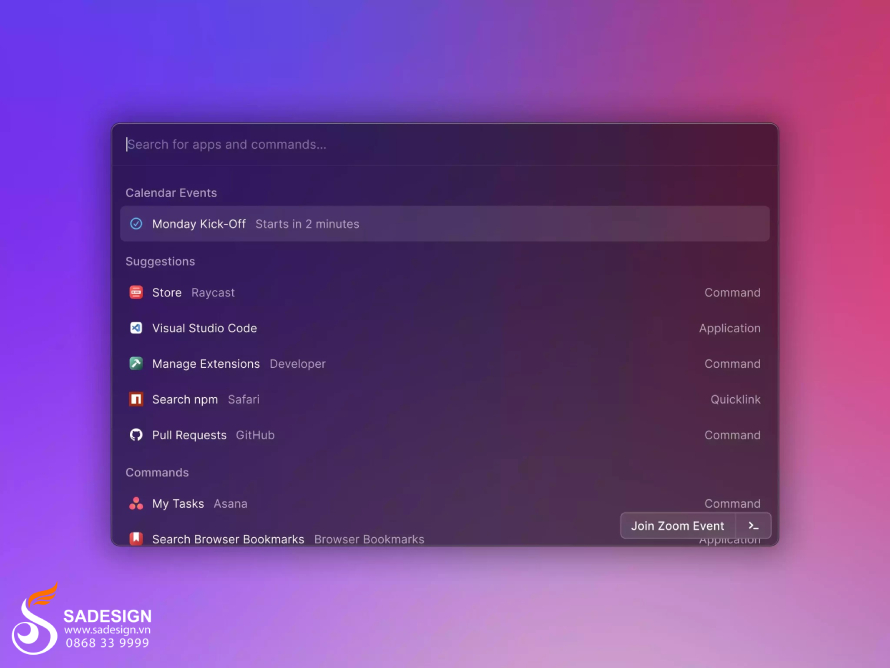Select the Monday Kick-Off event row

click(444, 224)
